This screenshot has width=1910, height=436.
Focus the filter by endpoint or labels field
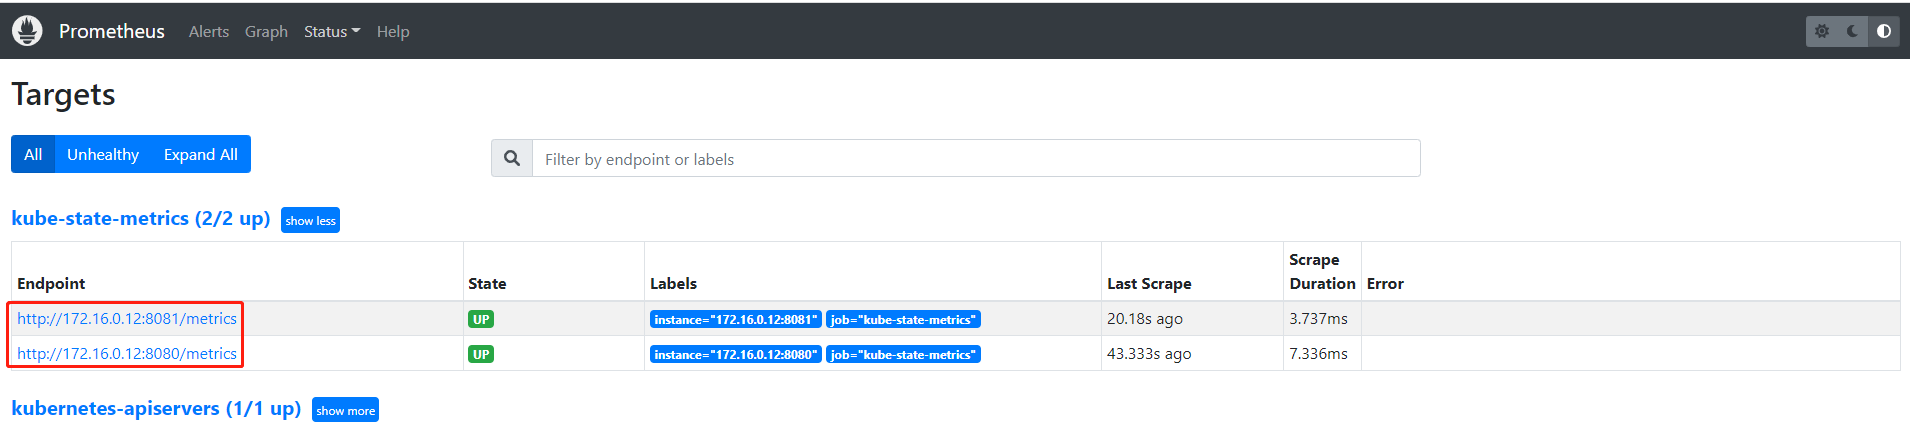(x=975, y=159)
